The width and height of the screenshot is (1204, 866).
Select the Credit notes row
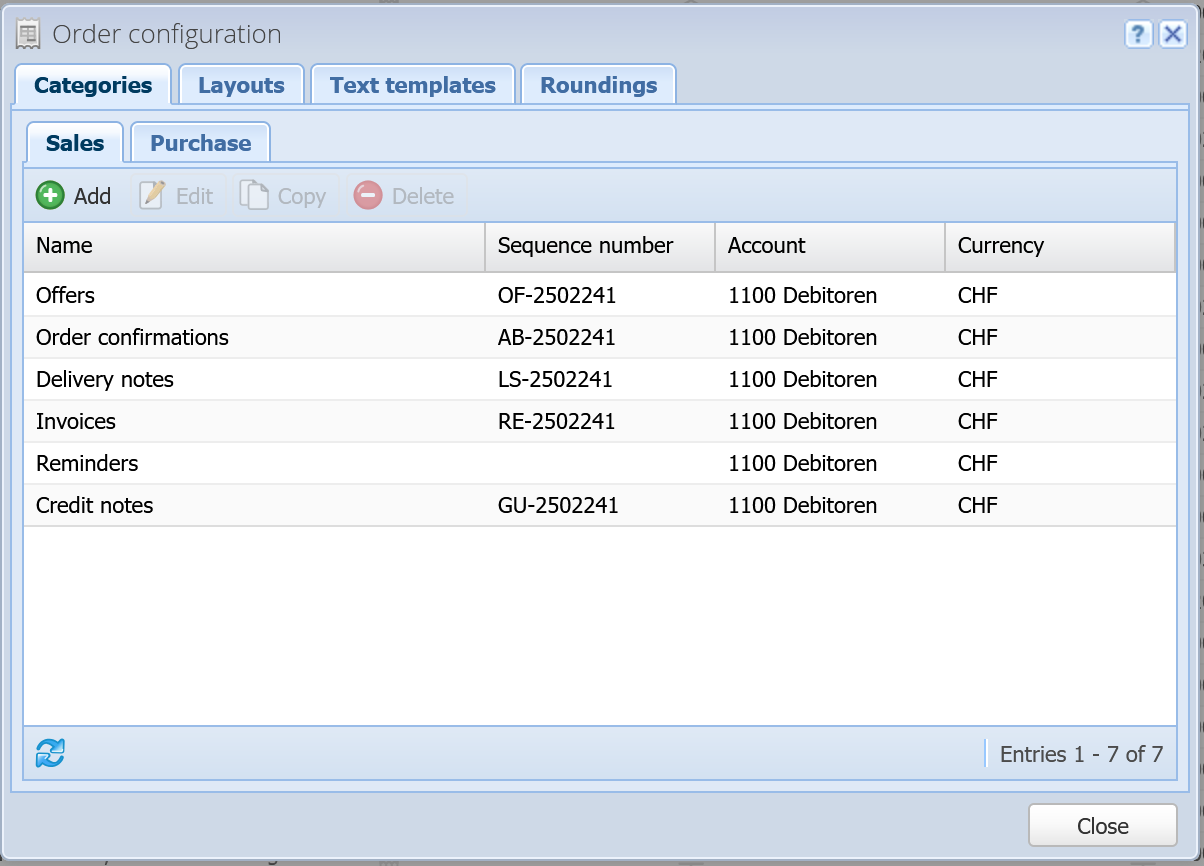[x=600, y=505]
